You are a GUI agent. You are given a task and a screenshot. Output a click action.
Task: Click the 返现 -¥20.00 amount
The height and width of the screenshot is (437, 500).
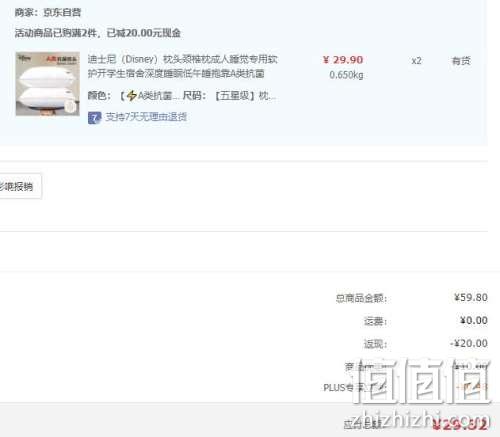tap(469, 343)
